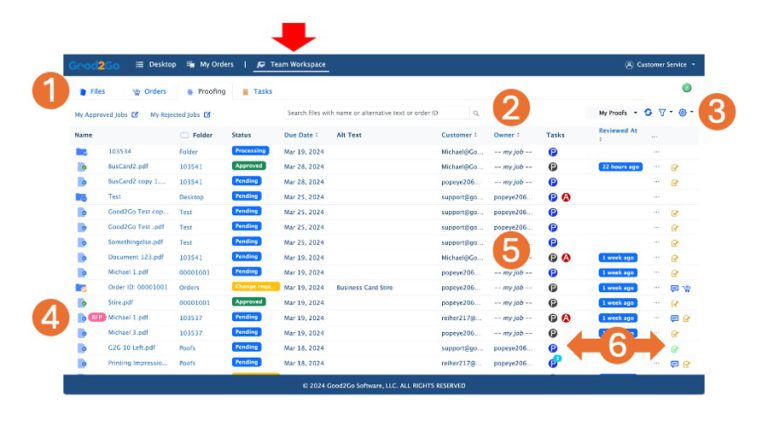Viewport: 768px width, 432px height.
Task: Switch to the Orders tab
Action: click(x=149, y=92)
